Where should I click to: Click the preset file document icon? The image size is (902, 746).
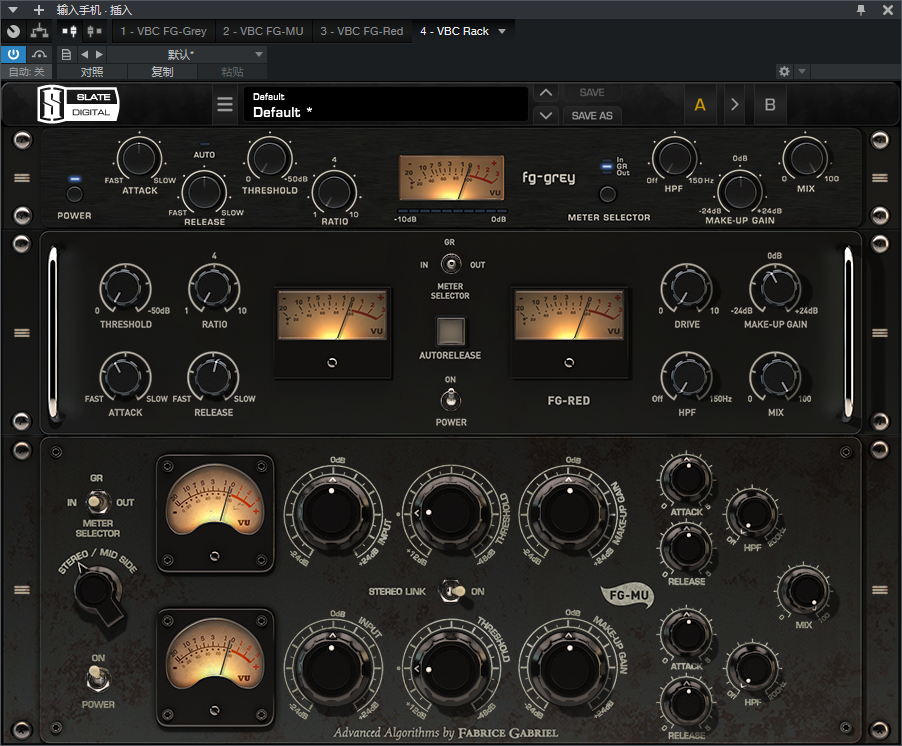pos(66,55)
